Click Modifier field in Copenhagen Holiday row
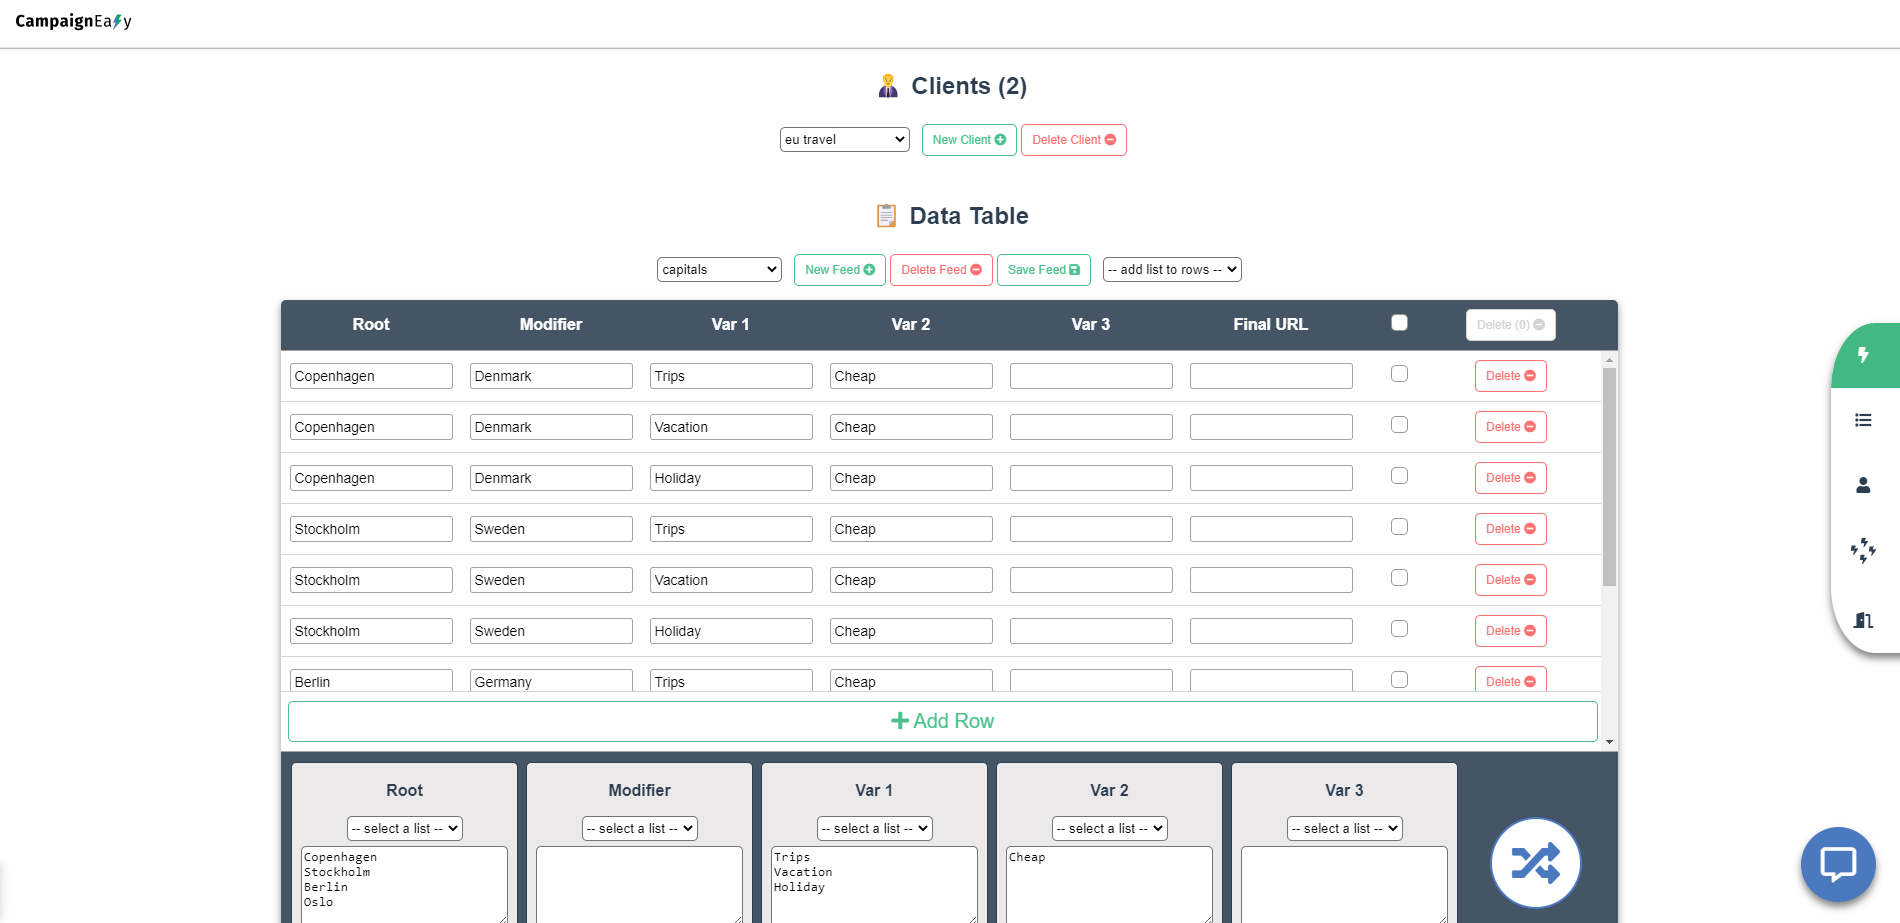The width and height of the screenshot is (1900, 923). coord(551,478)
